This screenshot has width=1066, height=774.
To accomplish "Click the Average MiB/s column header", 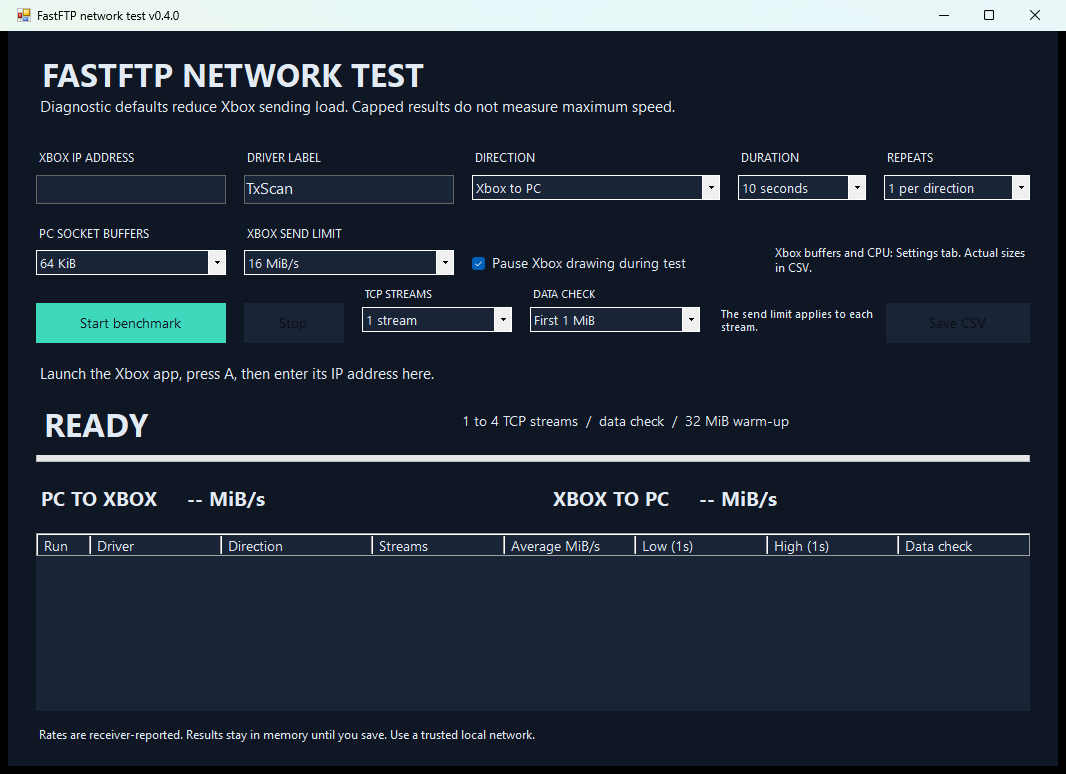I will (x=569, y=545).
